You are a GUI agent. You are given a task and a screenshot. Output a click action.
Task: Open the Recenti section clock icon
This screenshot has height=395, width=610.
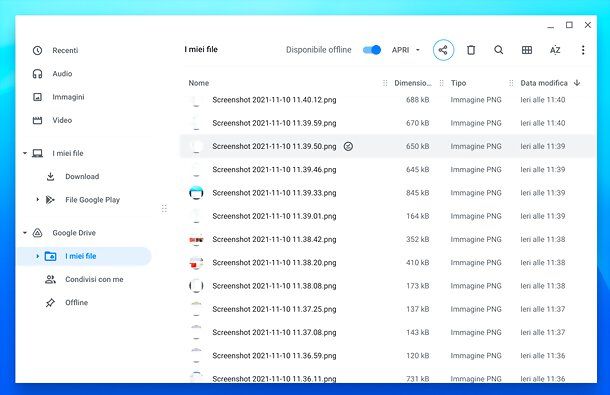click(x=37, y=50)
